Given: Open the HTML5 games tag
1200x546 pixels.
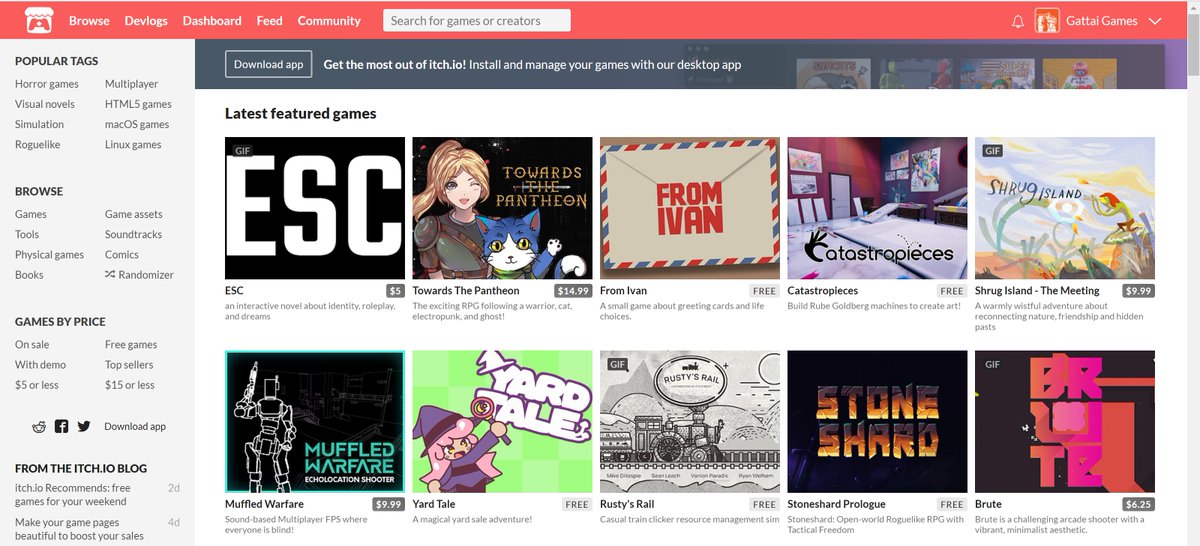Looking at the screenshot, I should (x=138, y=104).
